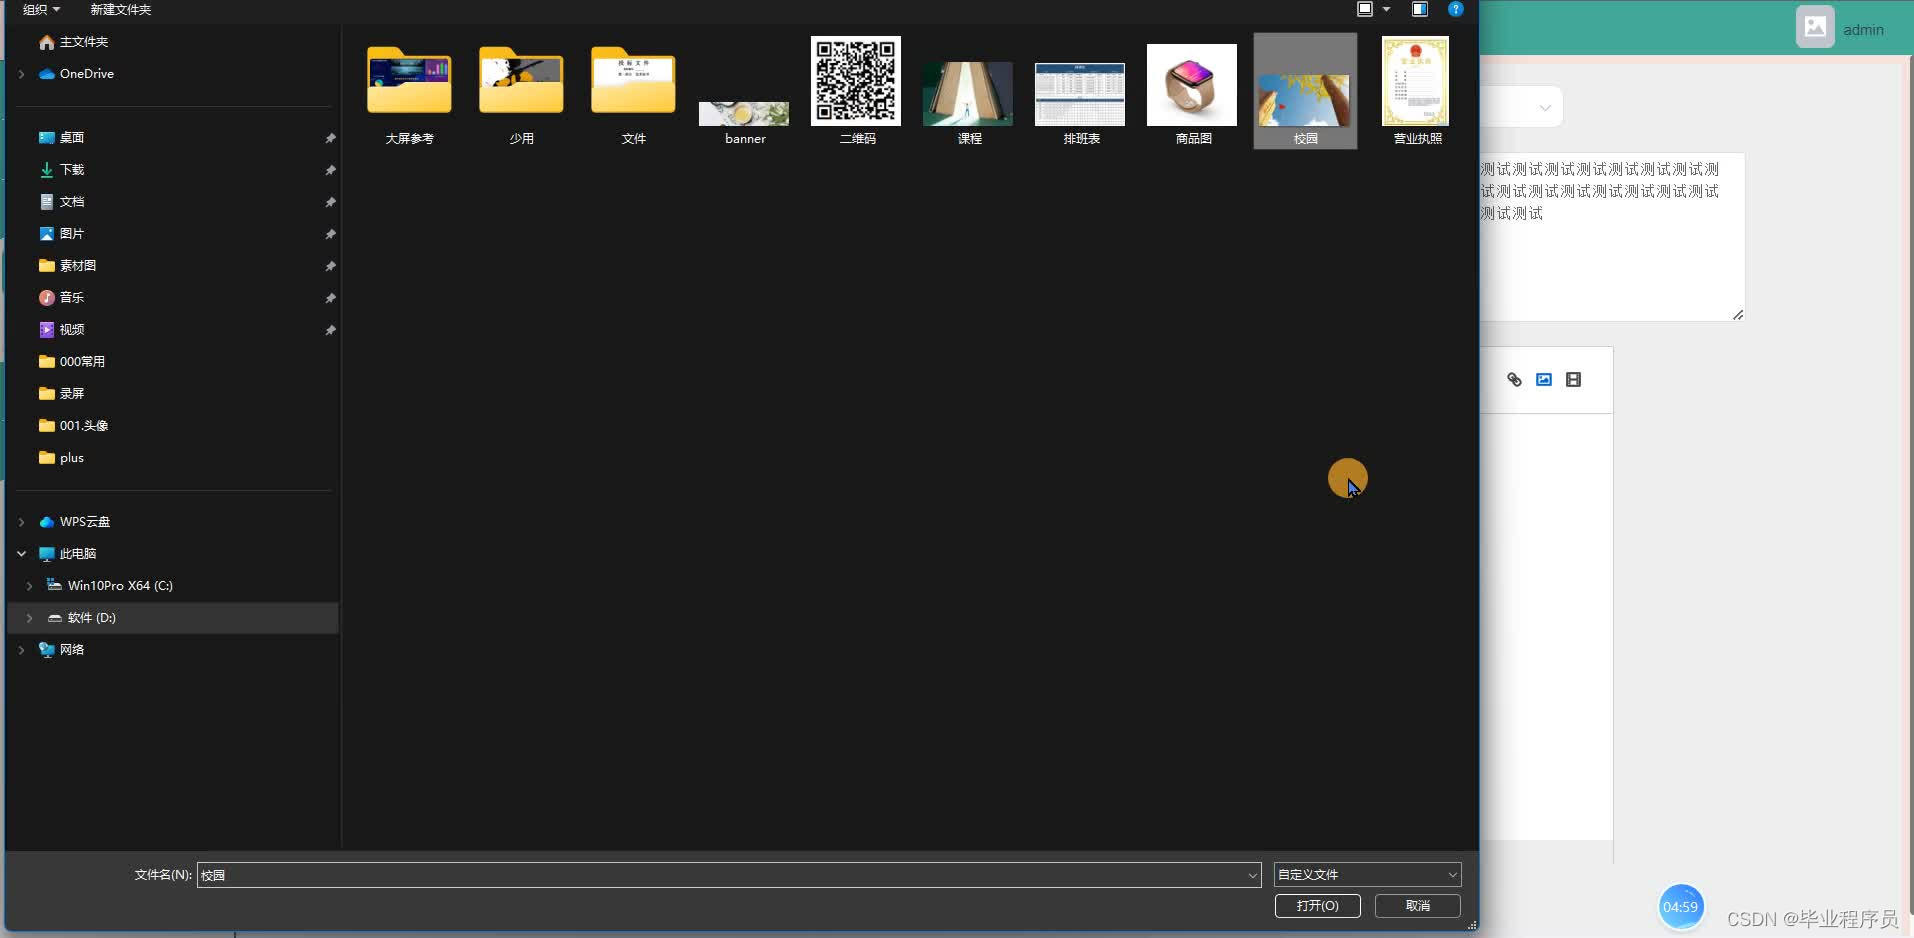The height and width of the screenshot is (938, 1914).
Task: Open the view layout dropdown arrow
Action: pos(1386,9)
